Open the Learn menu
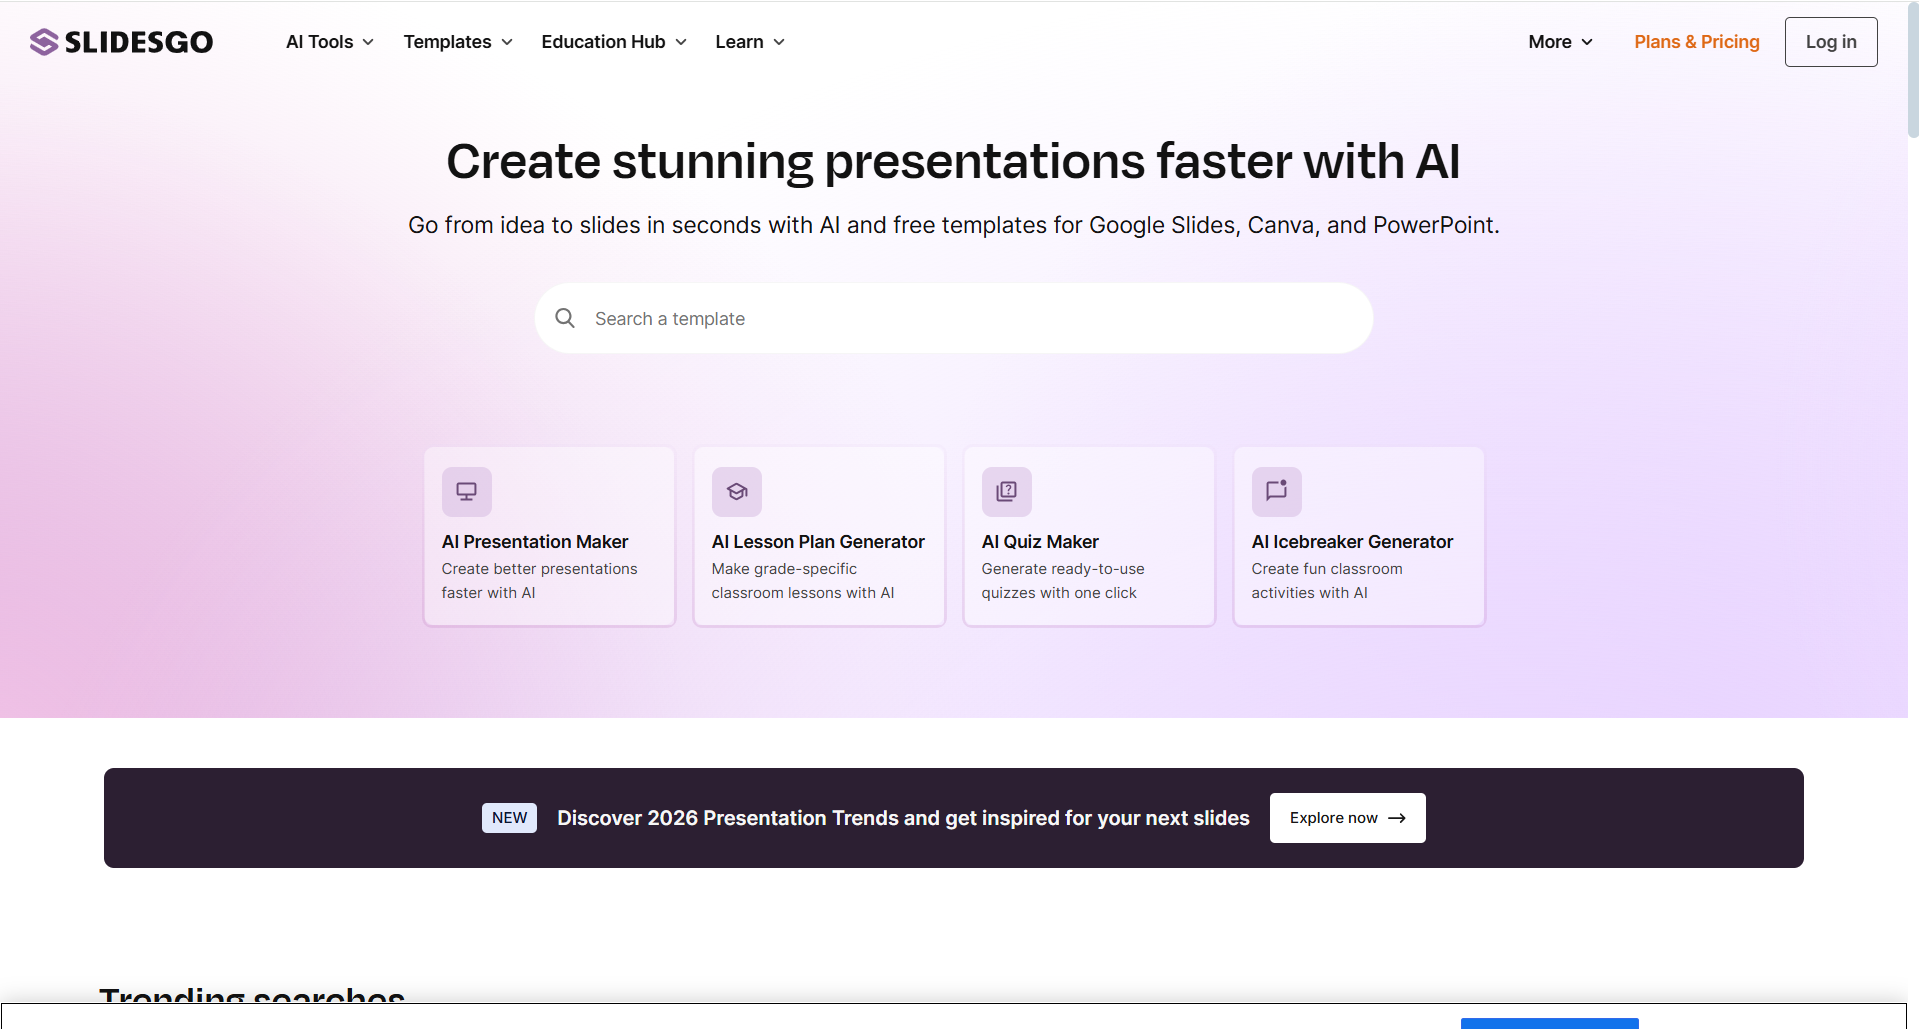 click(750, 42)
